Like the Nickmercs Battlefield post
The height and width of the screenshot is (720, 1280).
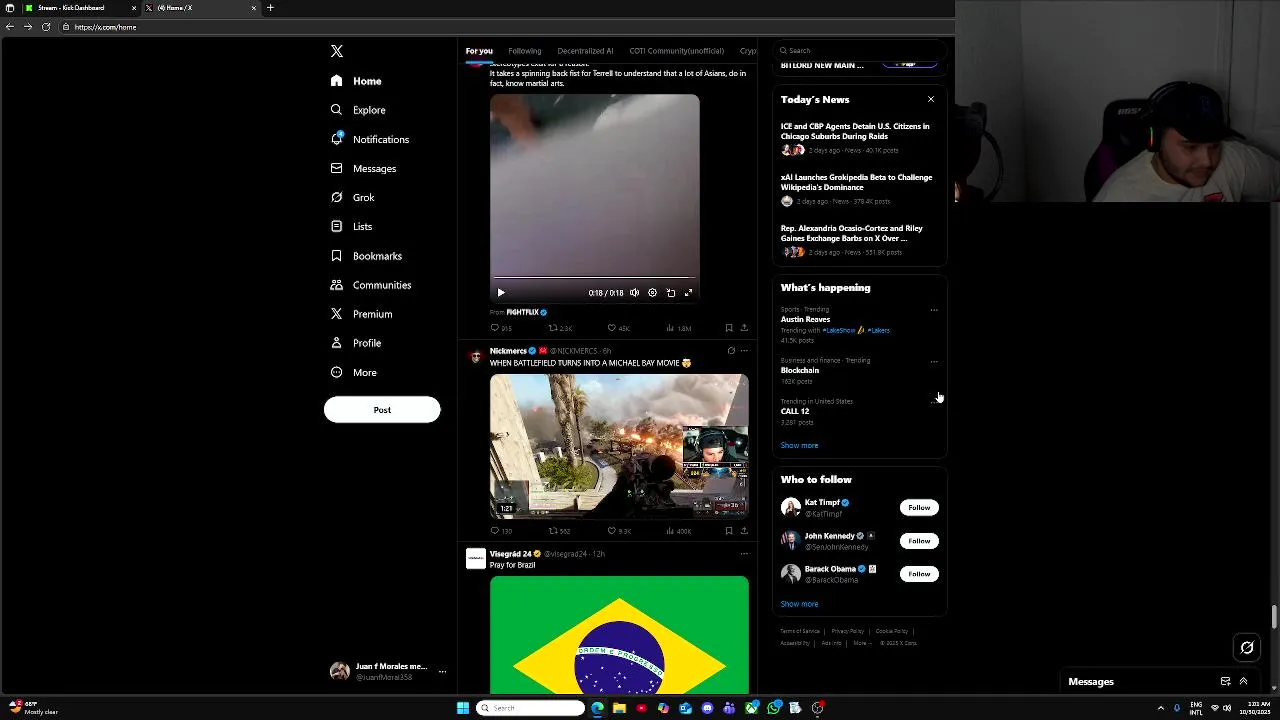[x=619, y=531]
